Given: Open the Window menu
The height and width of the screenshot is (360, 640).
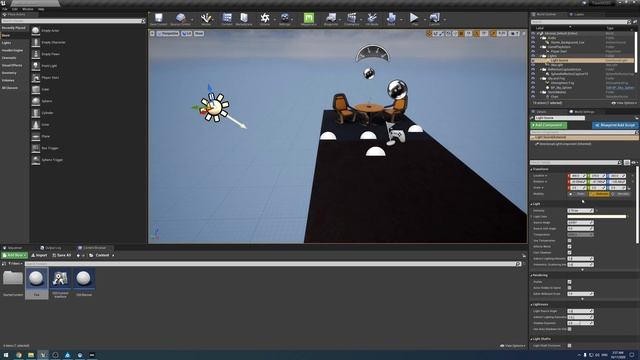Looking at the screenshot, I should (x=28, y=9).
